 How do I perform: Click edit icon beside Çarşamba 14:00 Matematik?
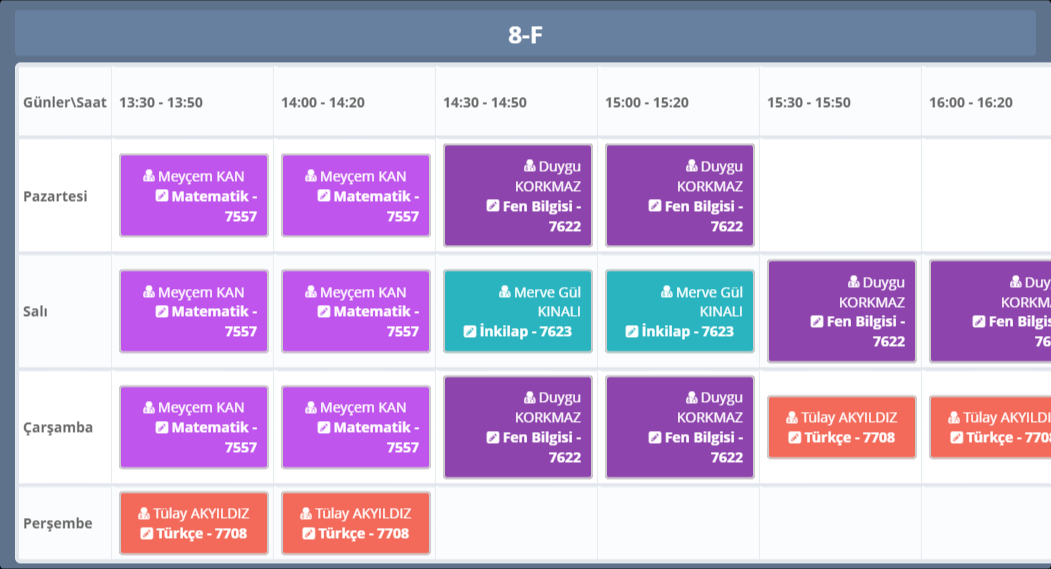pyautogui.click(x=323, y=427)
